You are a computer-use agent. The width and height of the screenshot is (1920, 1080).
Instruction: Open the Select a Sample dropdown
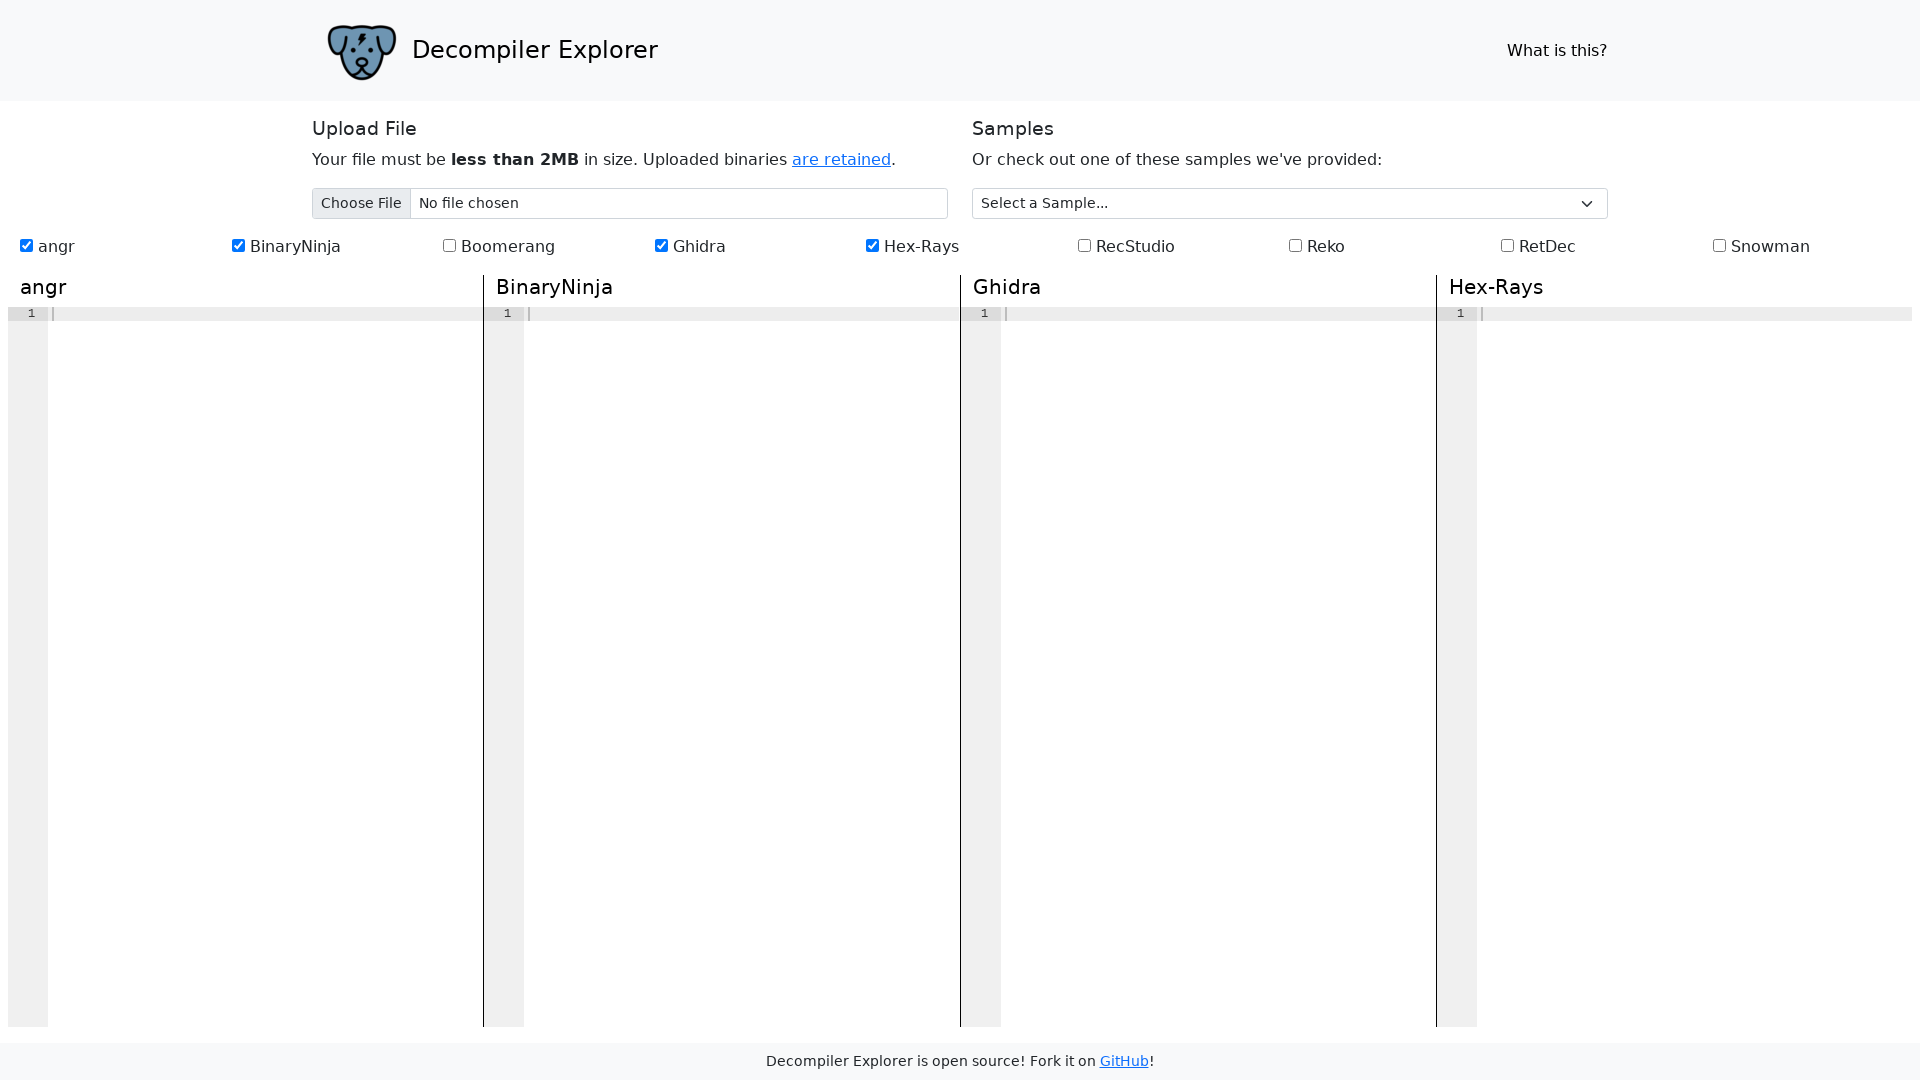[1288, 203]
